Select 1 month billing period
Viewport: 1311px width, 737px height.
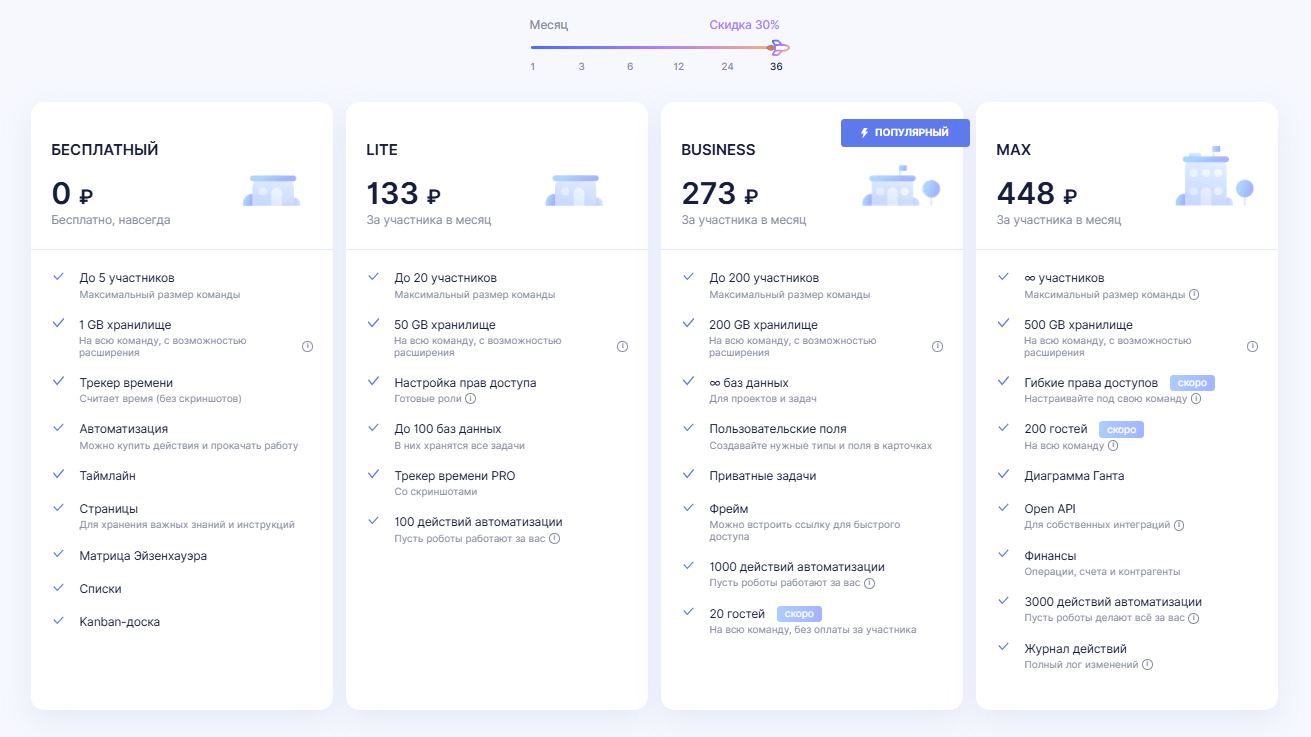[532, 67]
